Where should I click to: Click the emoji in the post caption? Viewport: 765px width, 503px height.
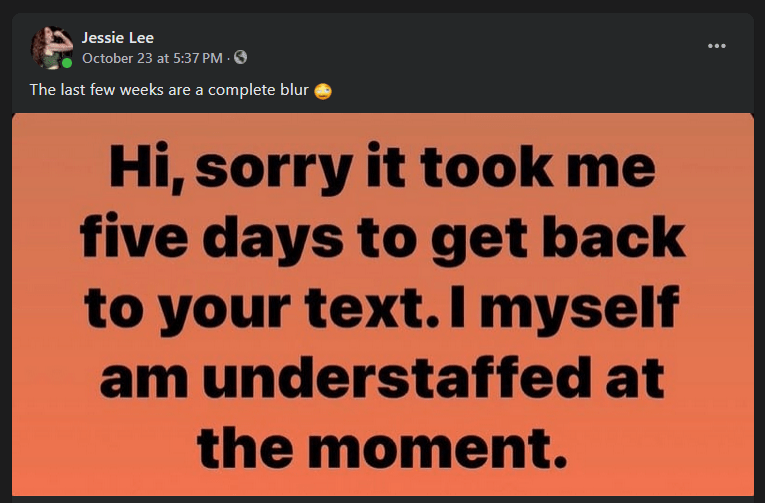(x=322, y=91)
